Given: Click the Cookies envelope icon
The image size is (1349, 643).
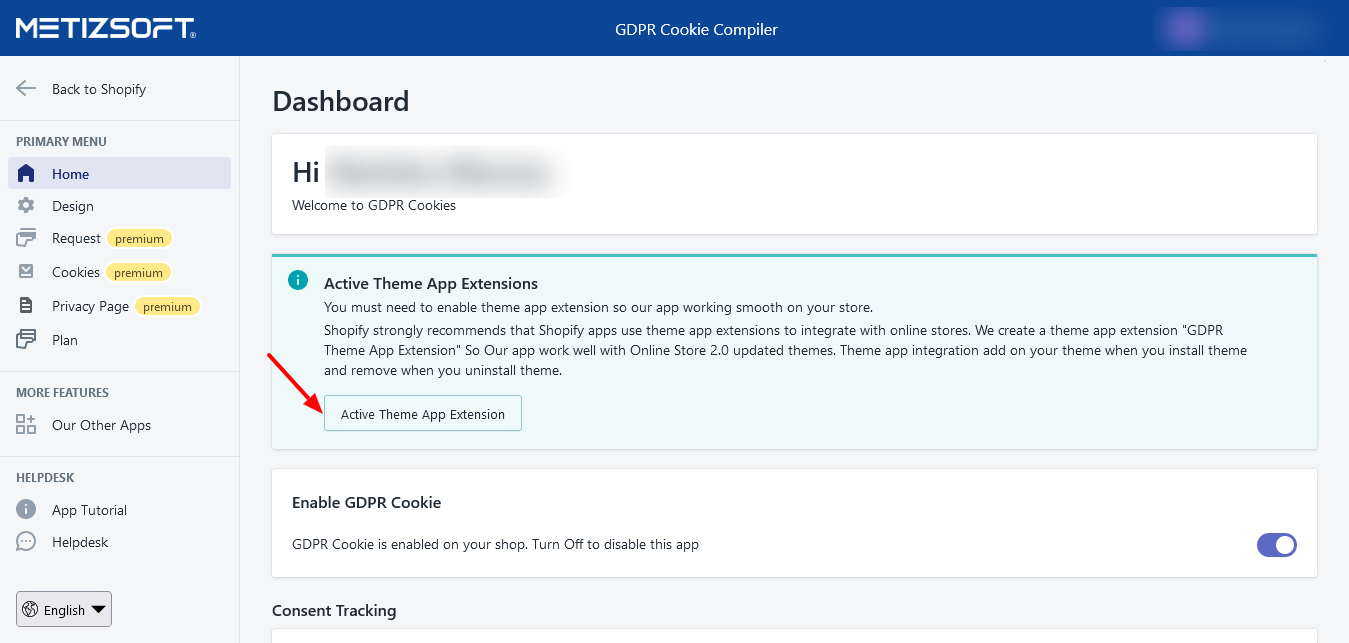Looking at the screenshot, I should [x=27, y=272].
